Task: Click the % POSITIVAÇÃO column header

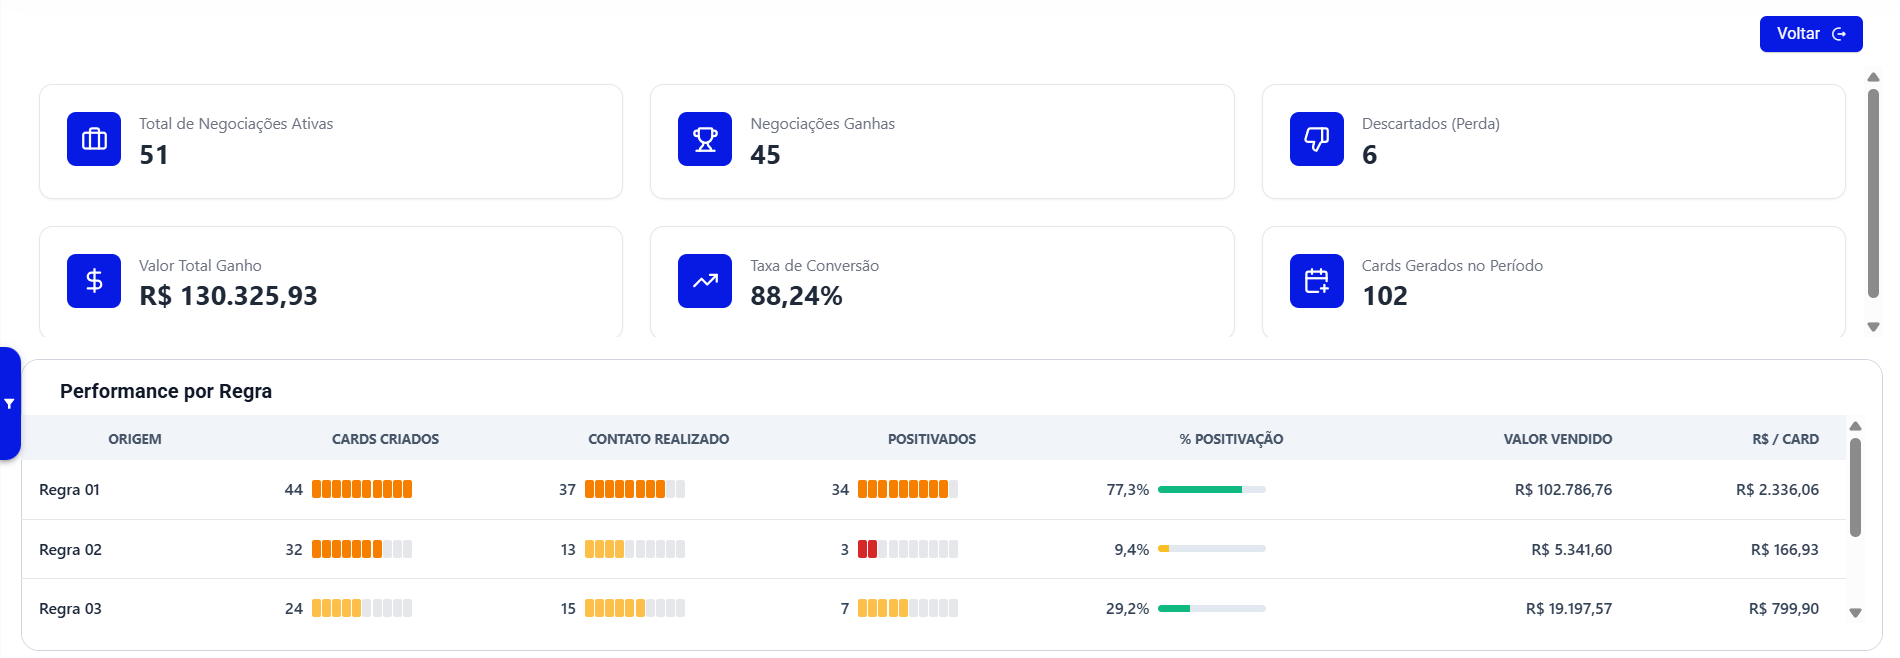Action: coord(1230,439)
